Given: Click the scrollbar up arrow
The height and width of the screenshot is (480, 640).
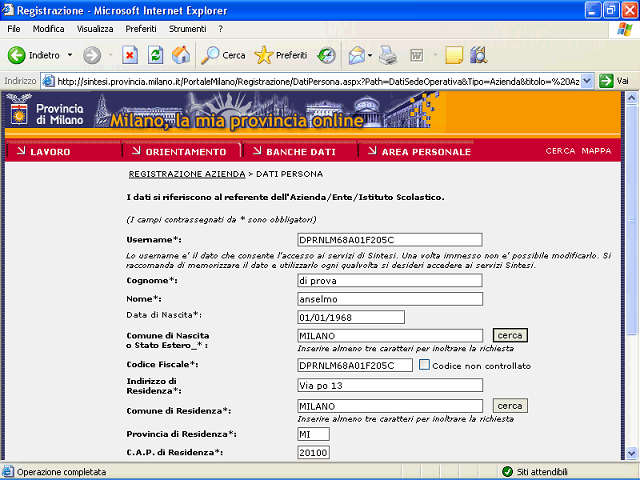Looking at the screenshot, I should coord(631,98).
